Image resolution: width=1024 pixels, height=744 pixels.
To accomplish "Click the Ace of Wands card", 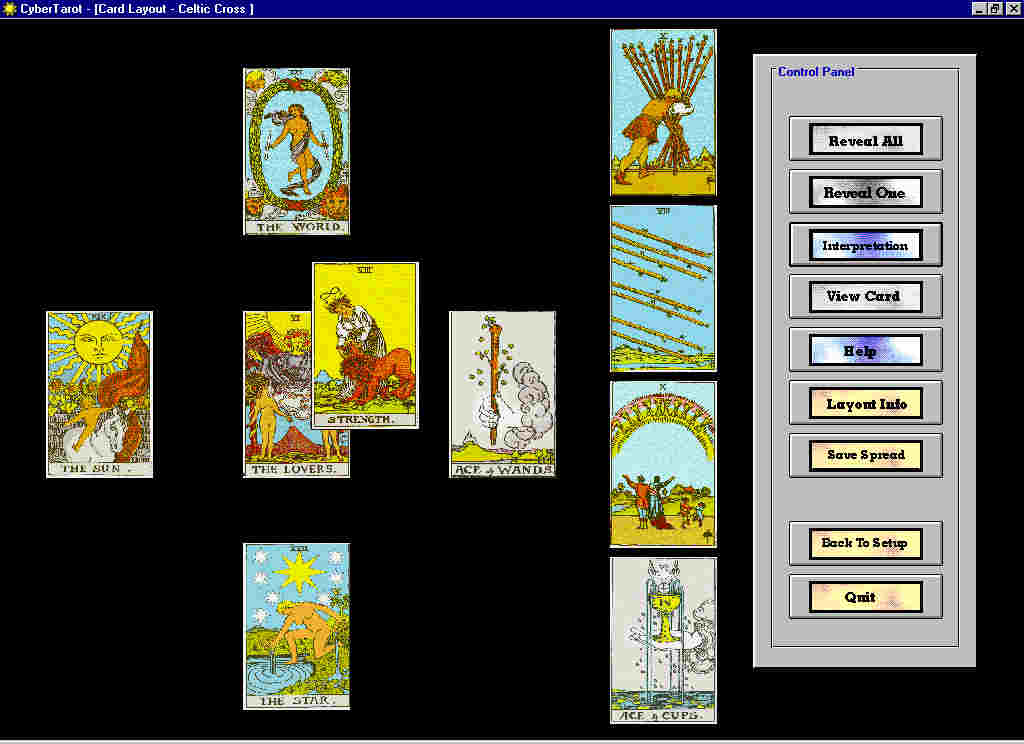I will (502, 394).
